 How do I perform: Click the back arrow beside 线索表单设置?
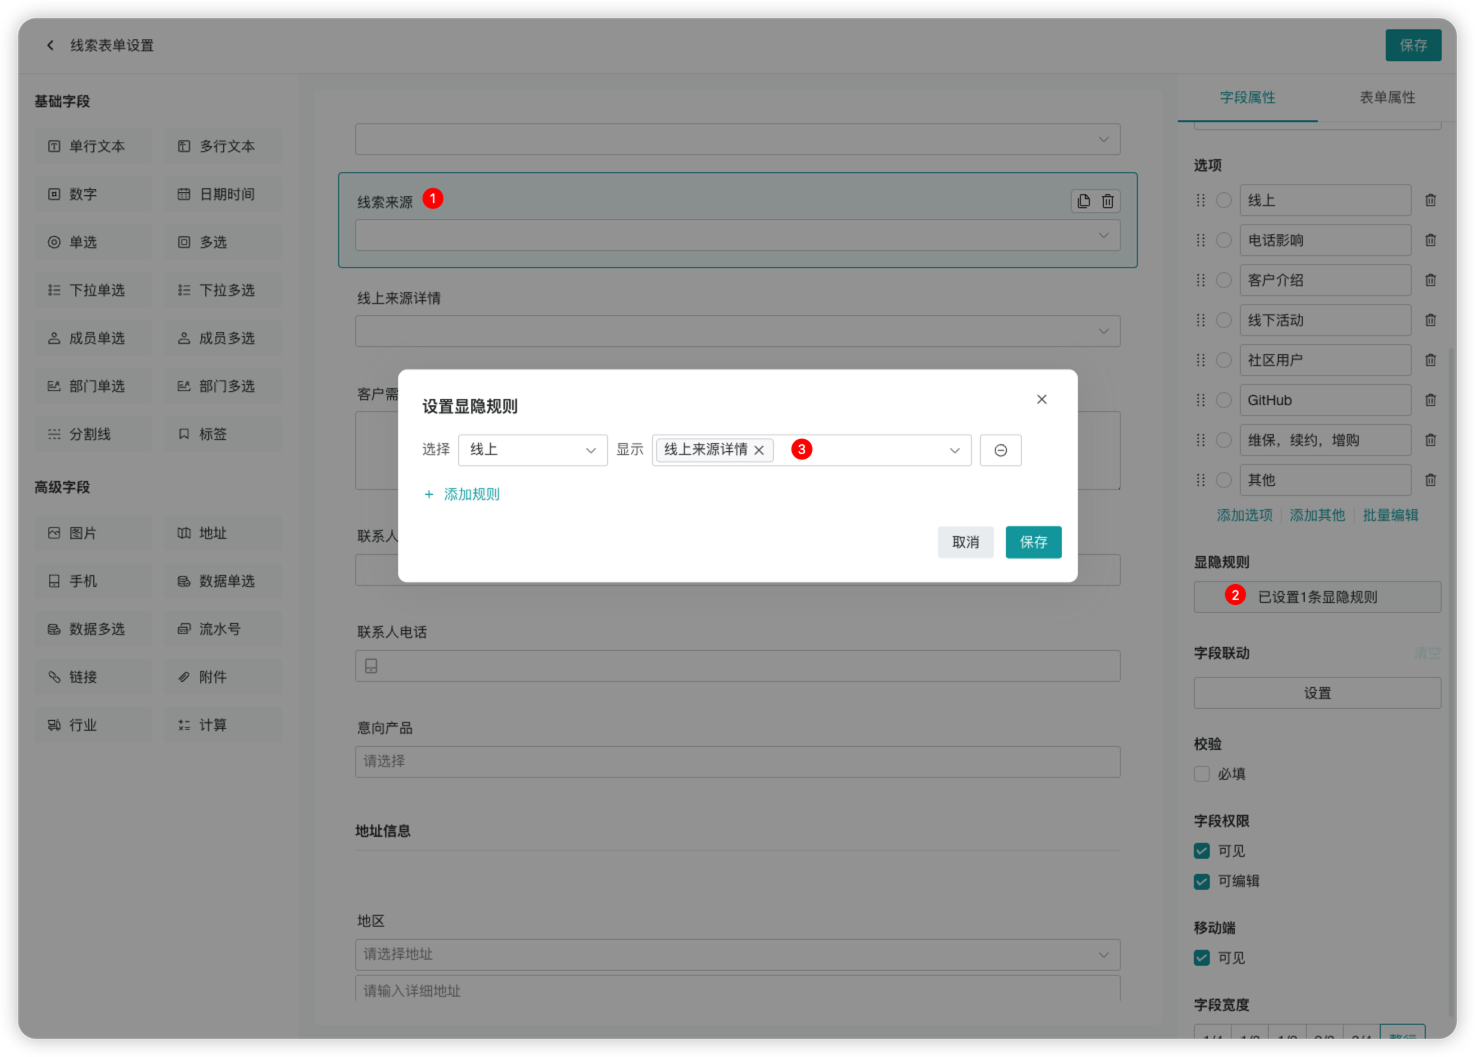coord(50,45)
